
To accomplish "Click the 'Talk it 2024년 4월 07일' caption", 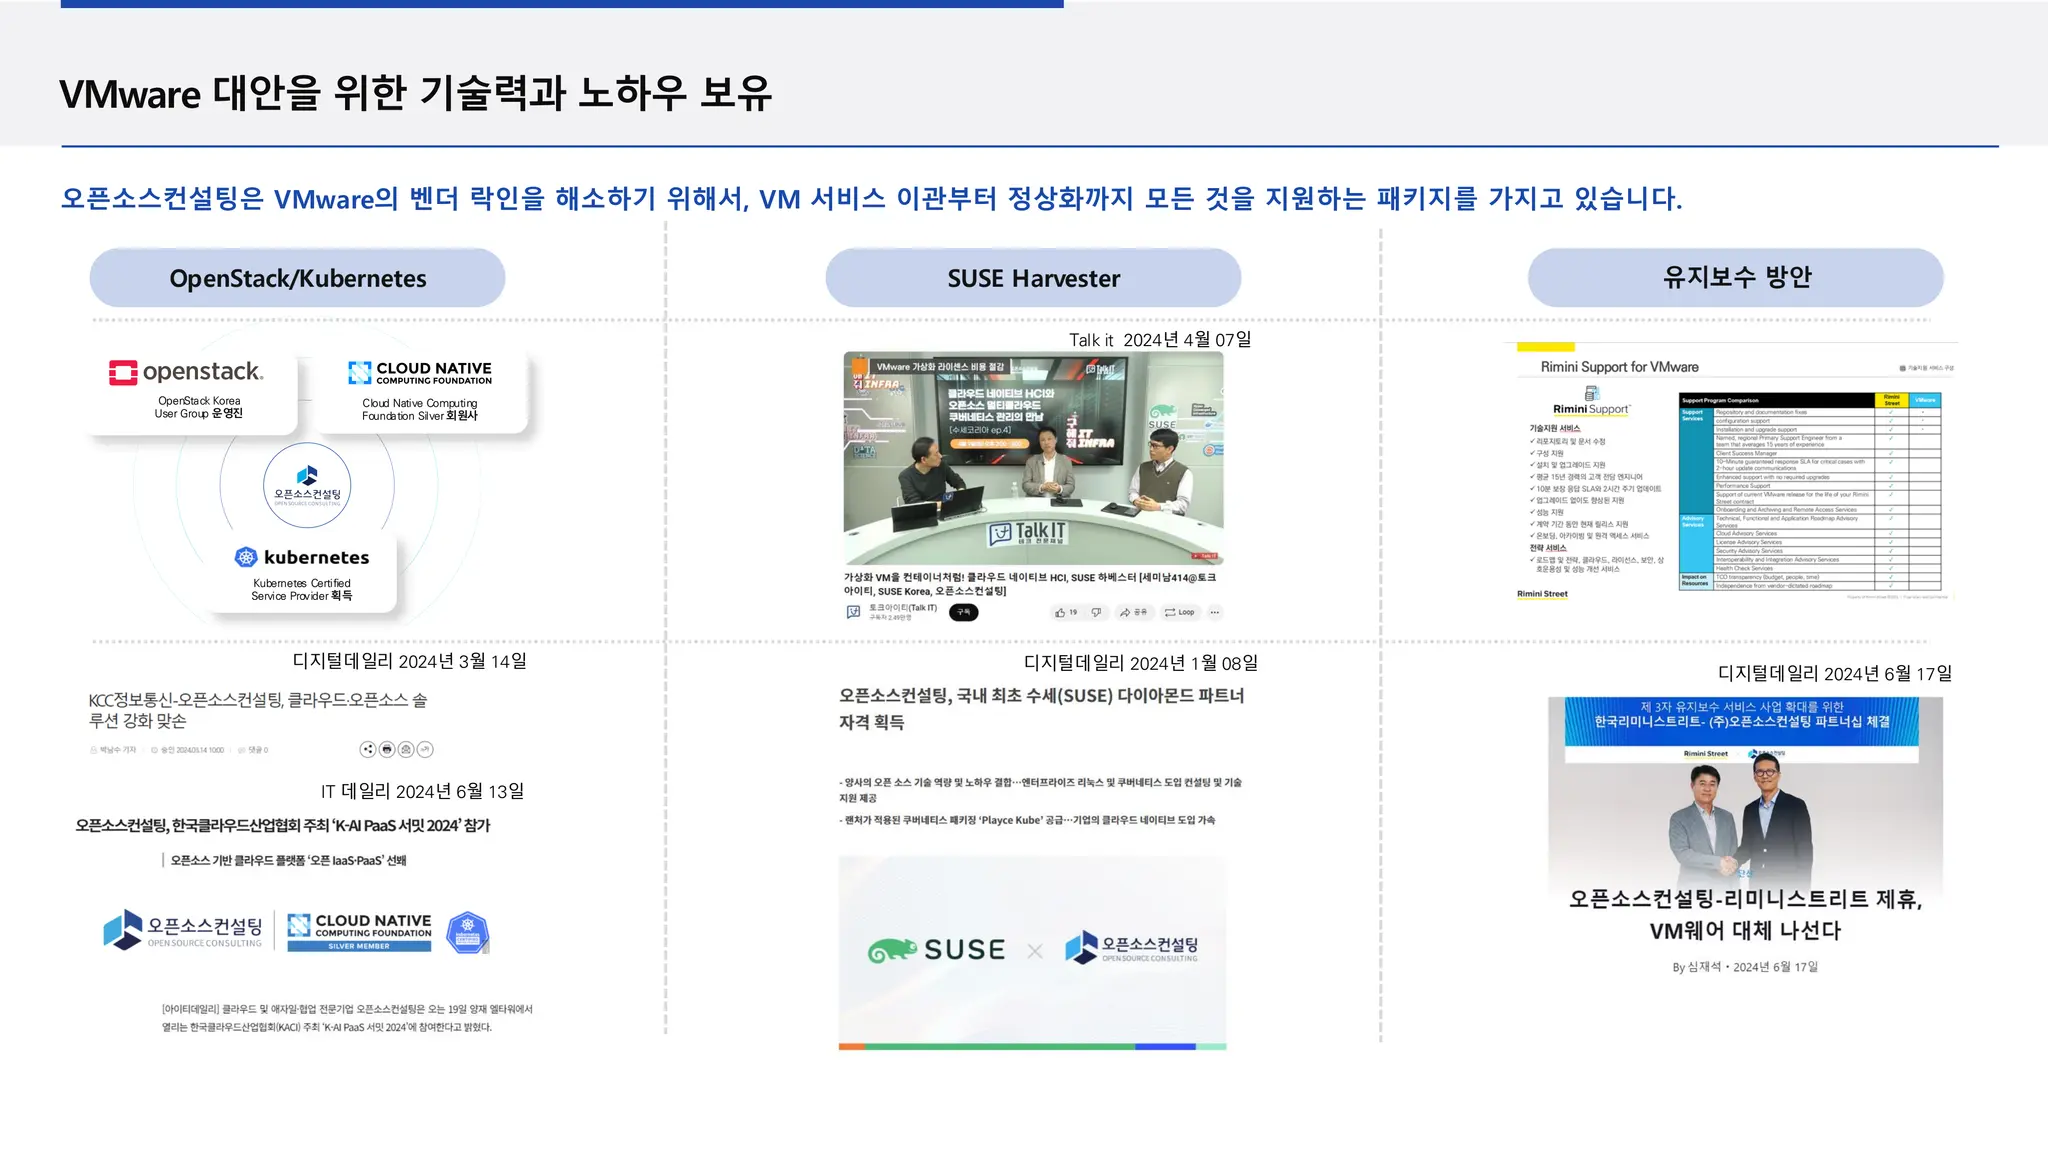I will (1160, 340).
